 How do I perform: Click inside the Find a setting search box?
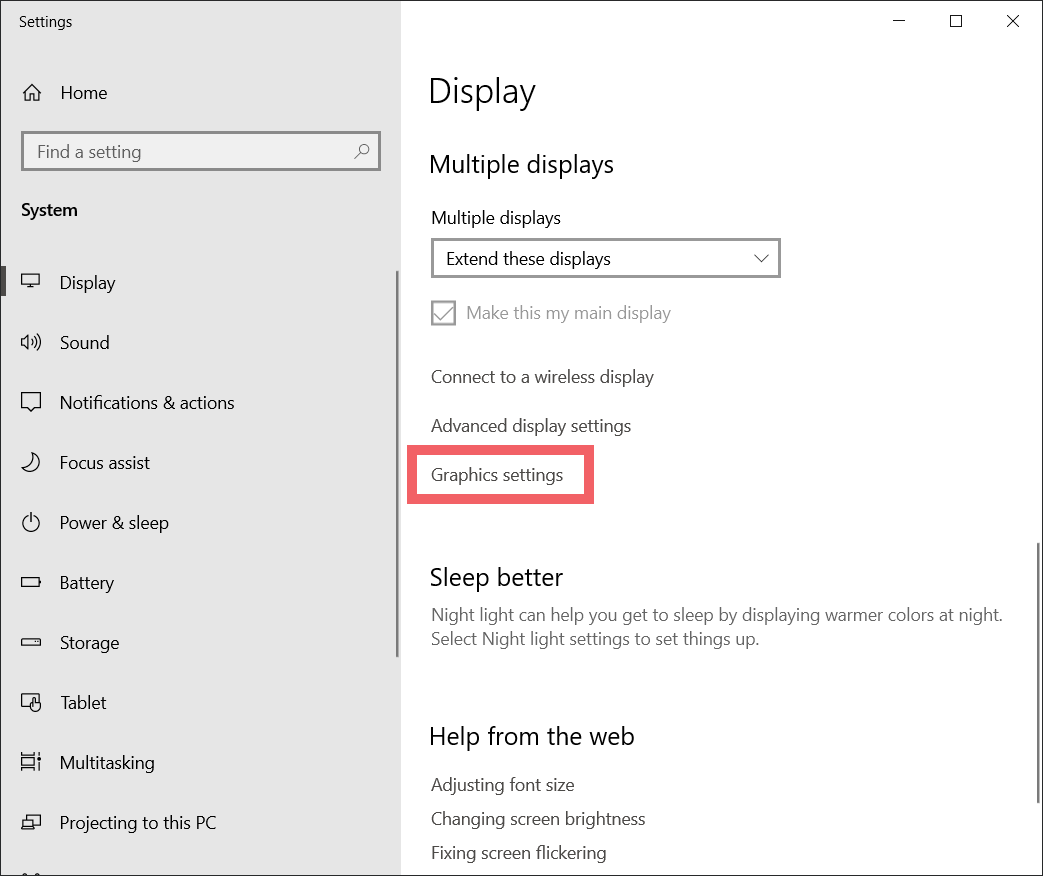pyautogui.click(x=200, y=151)
